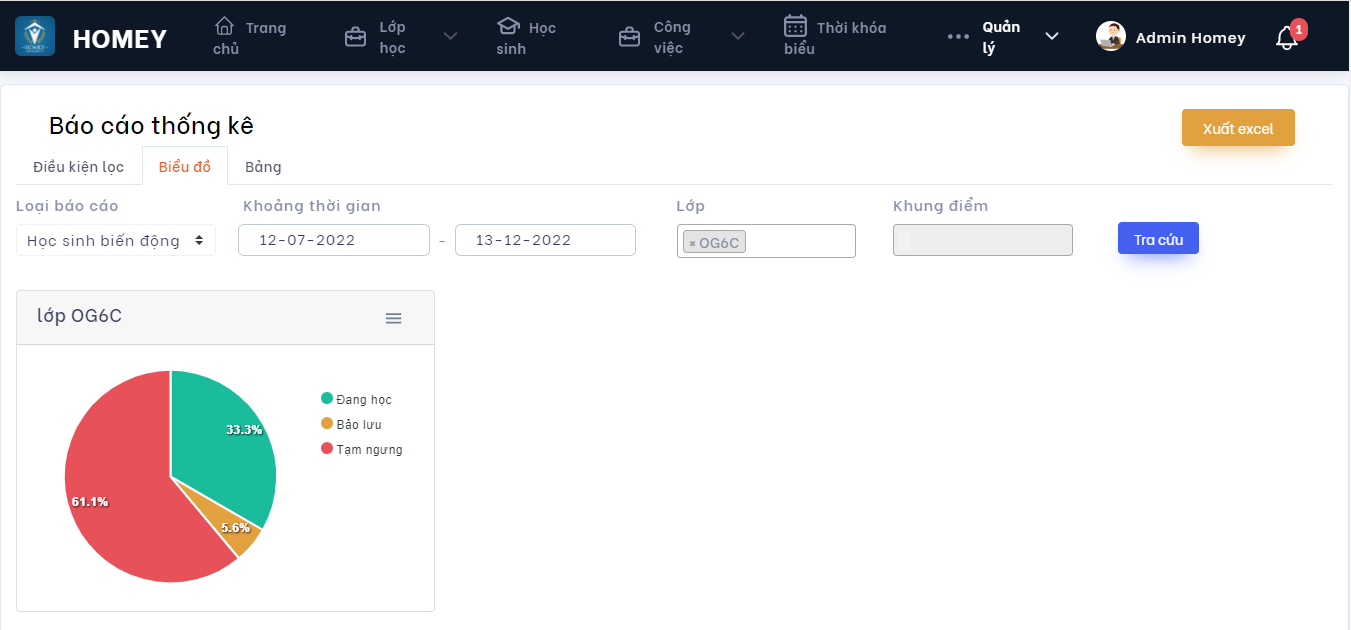Click the Lớp học briefcase icon
This screenshot has width=1351, height=630.
355,38
